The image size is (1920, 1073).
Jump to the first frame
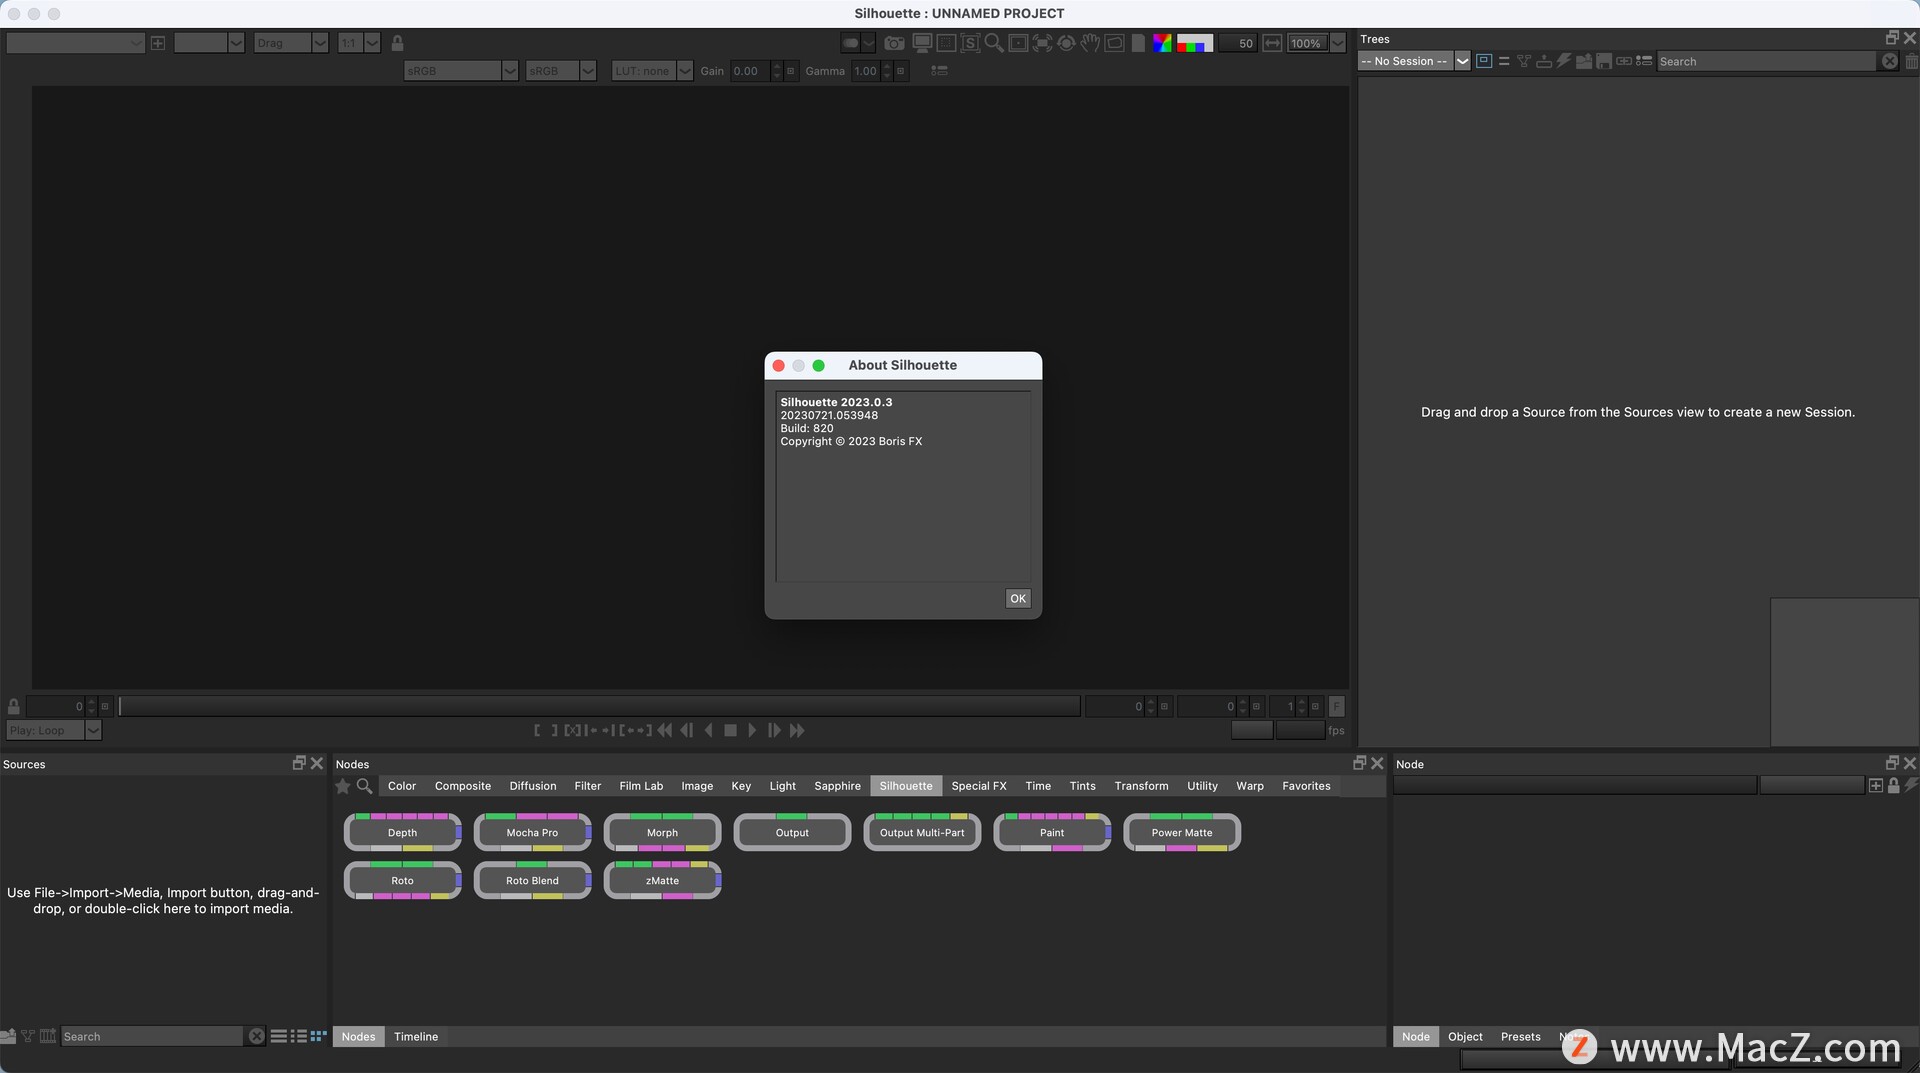664,731
